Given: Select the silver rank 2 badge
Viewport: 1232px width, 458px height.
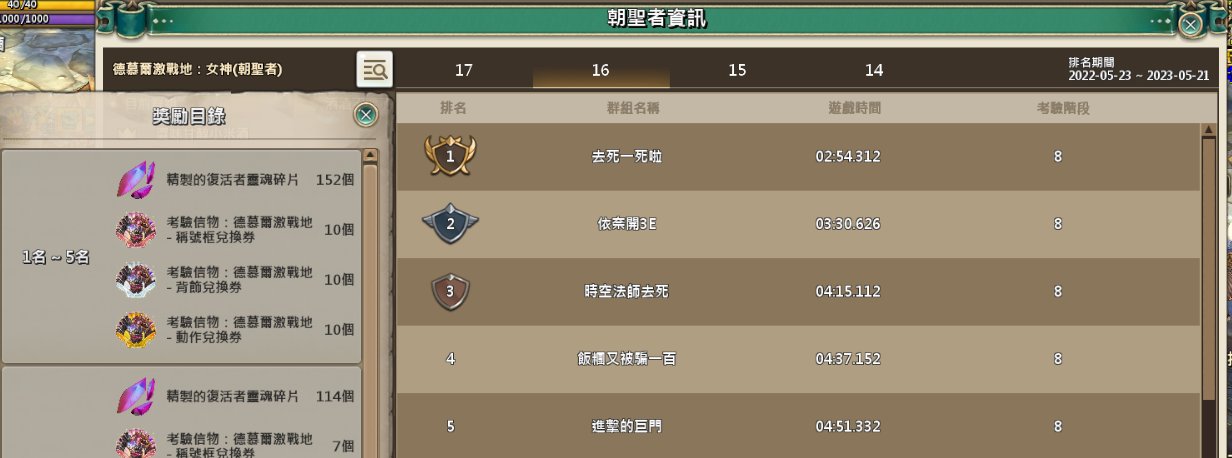Looking at the screenshot, I should 450,224.
